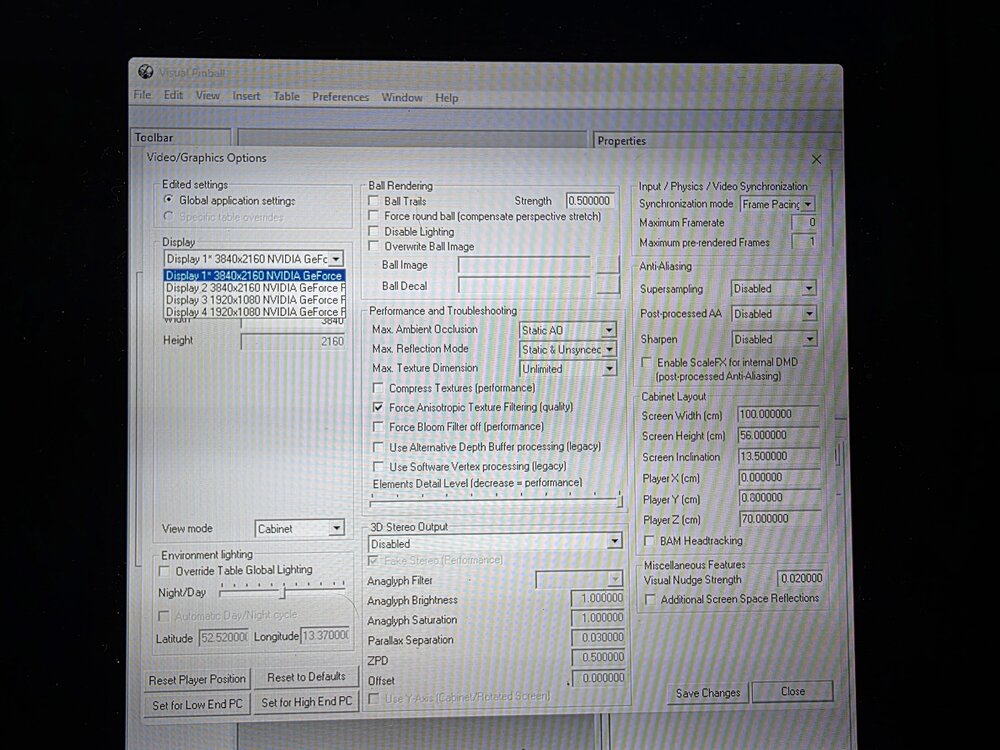1000x750 pixels.
Task: Toggle Force Bloom Filter off checkbox
Action: (x=378, y=427)
